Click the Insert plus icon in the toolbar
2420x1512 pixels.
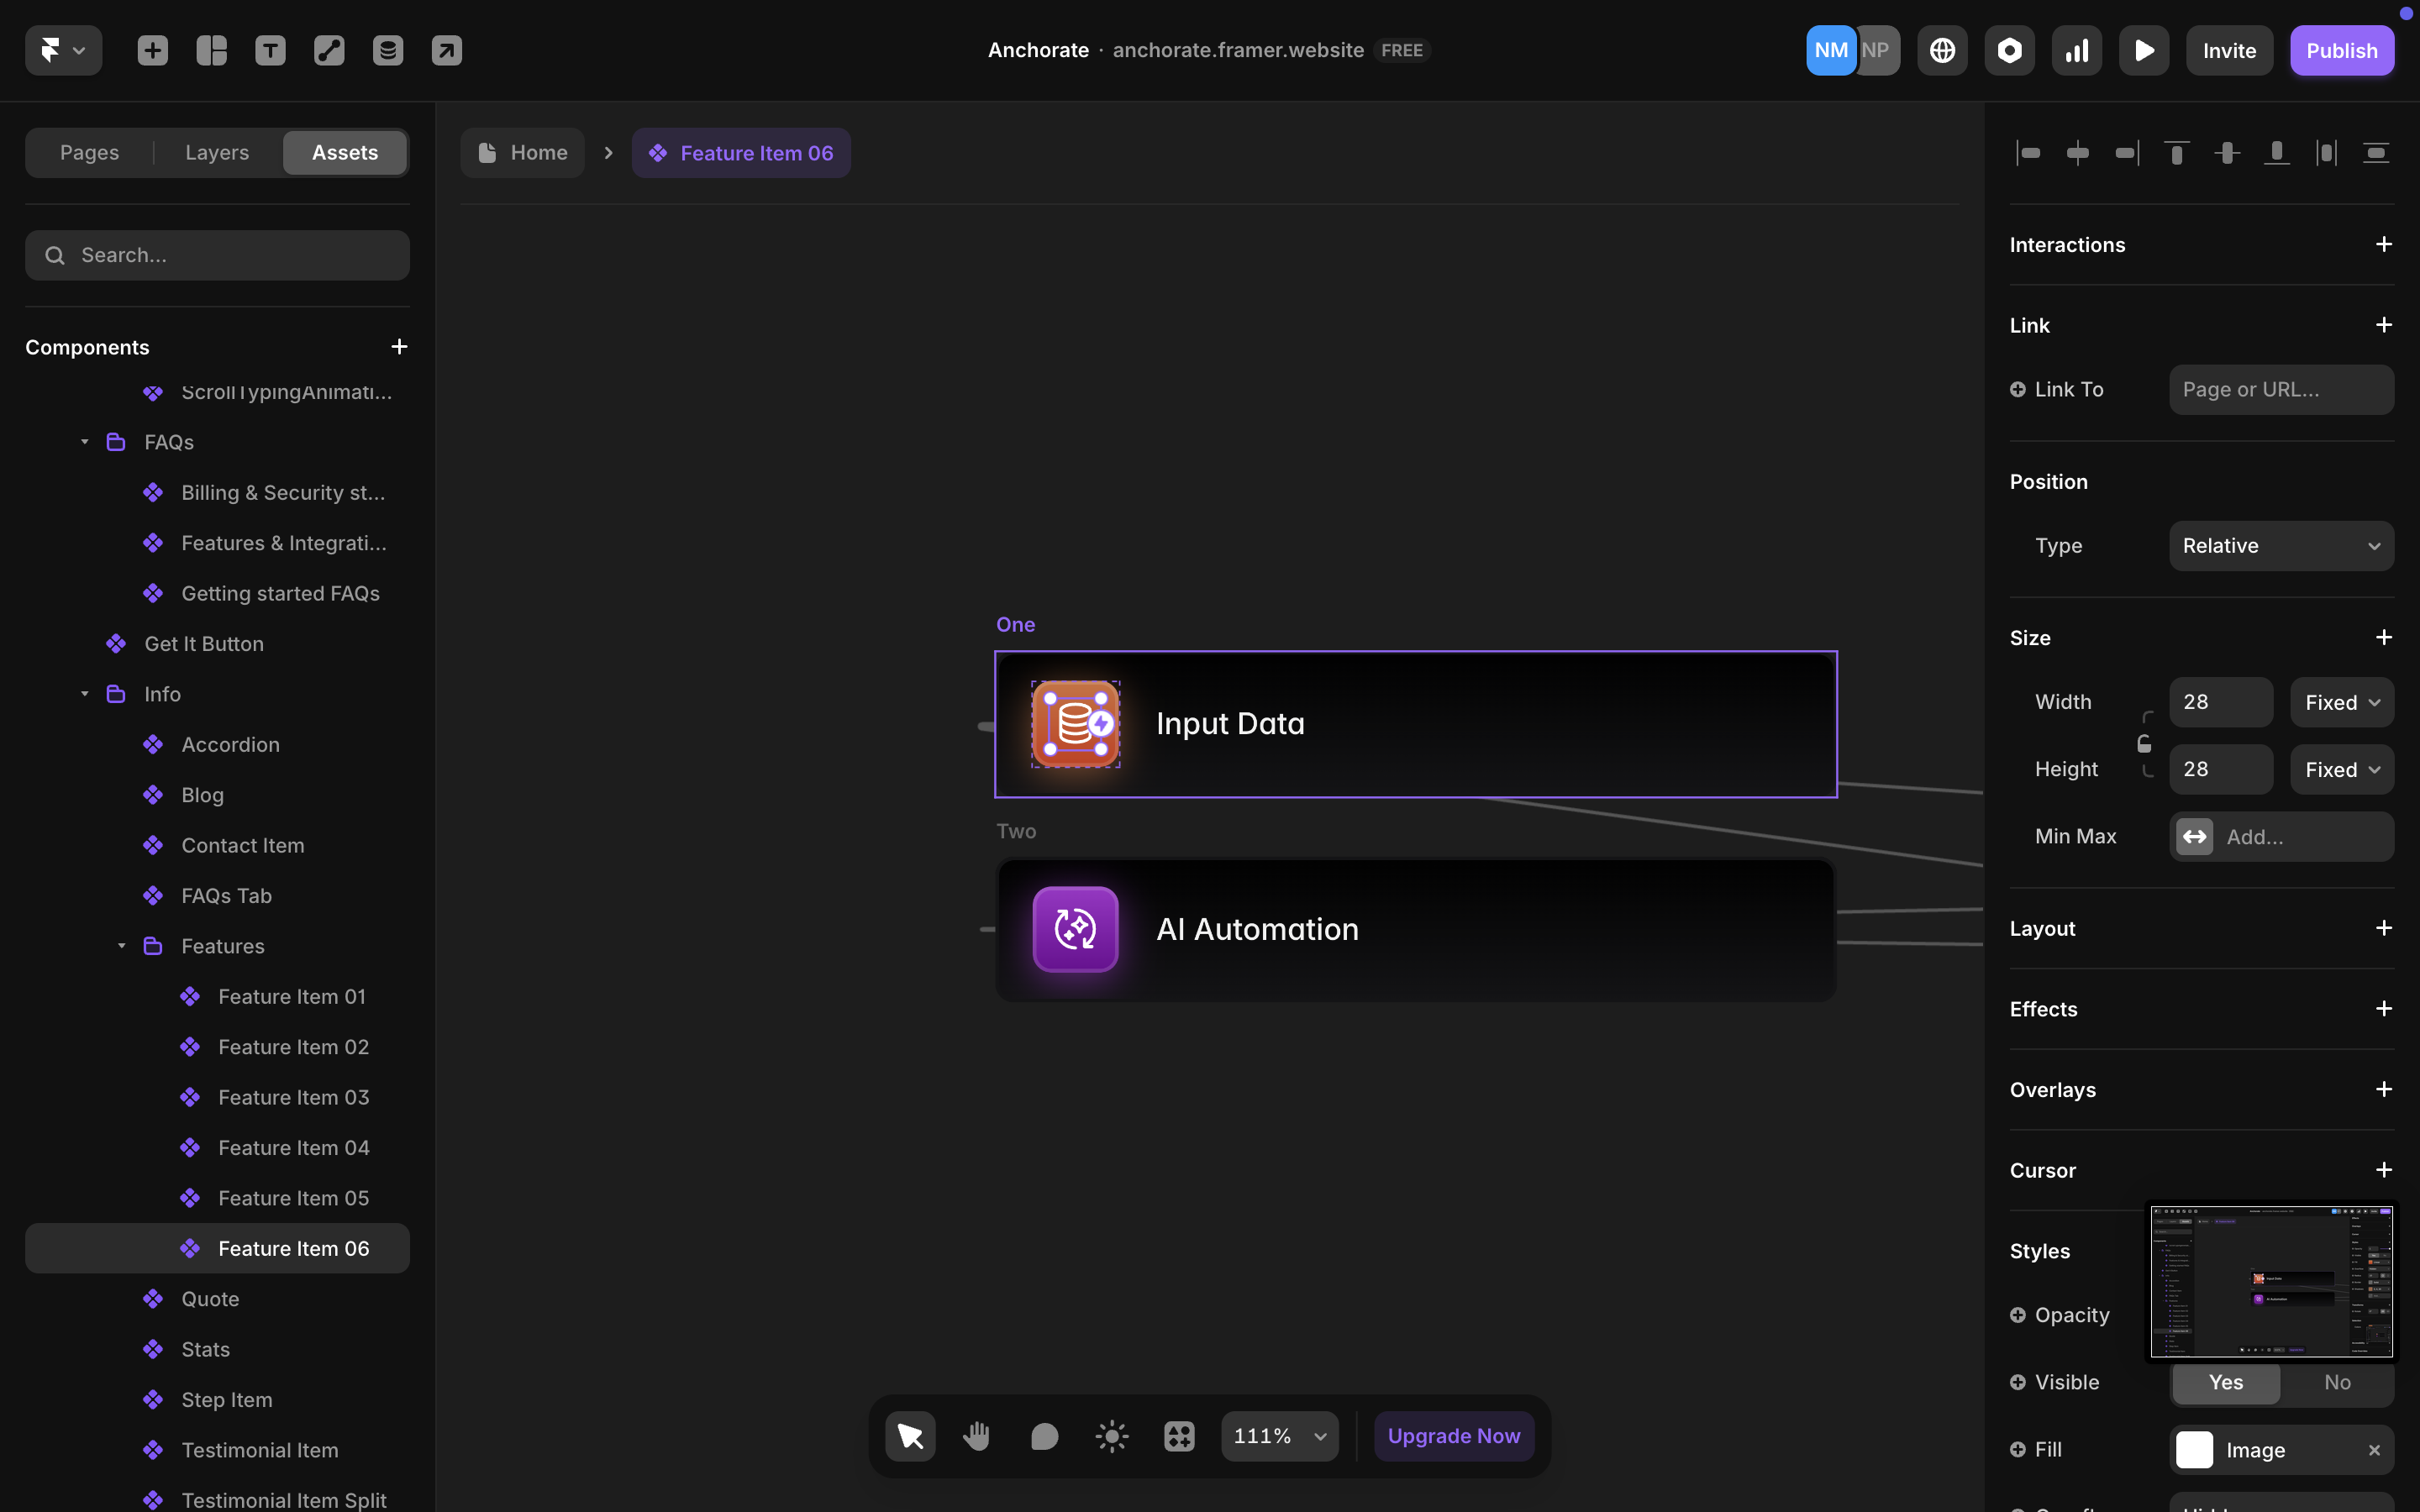(x=152, y=50)
